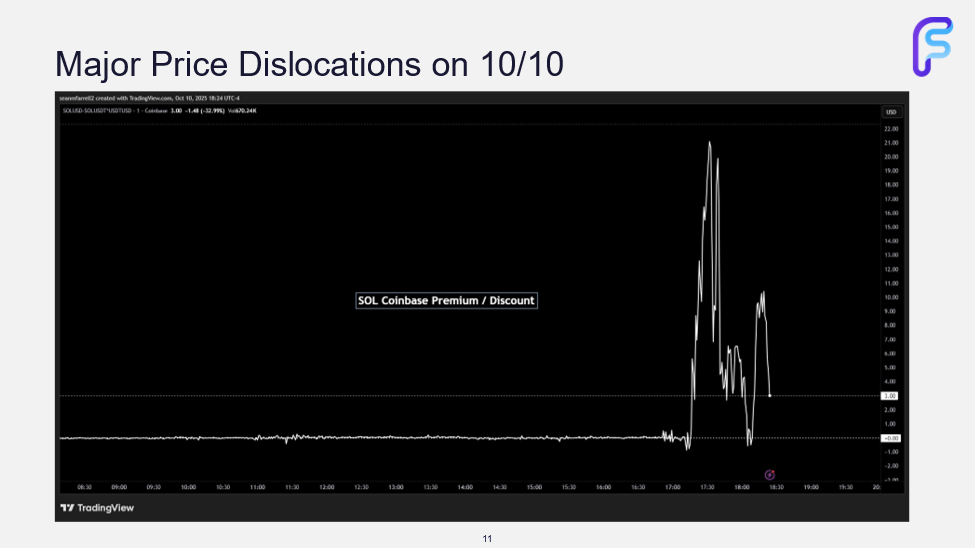This screenshot has width=975, height=548.
Task: Open the USD currency selector
Action: (890, 111)
